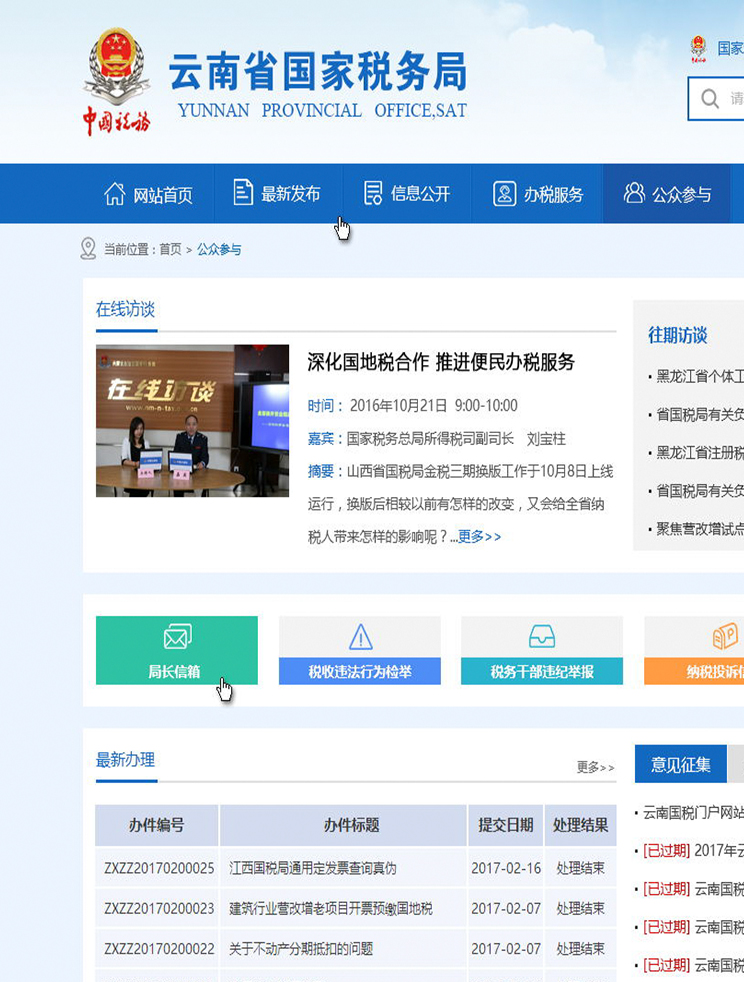The width and height of the screenshot is (744, 982).
Task: Open the 深化国地税合作 interview headline
Action: click(441, 362)
